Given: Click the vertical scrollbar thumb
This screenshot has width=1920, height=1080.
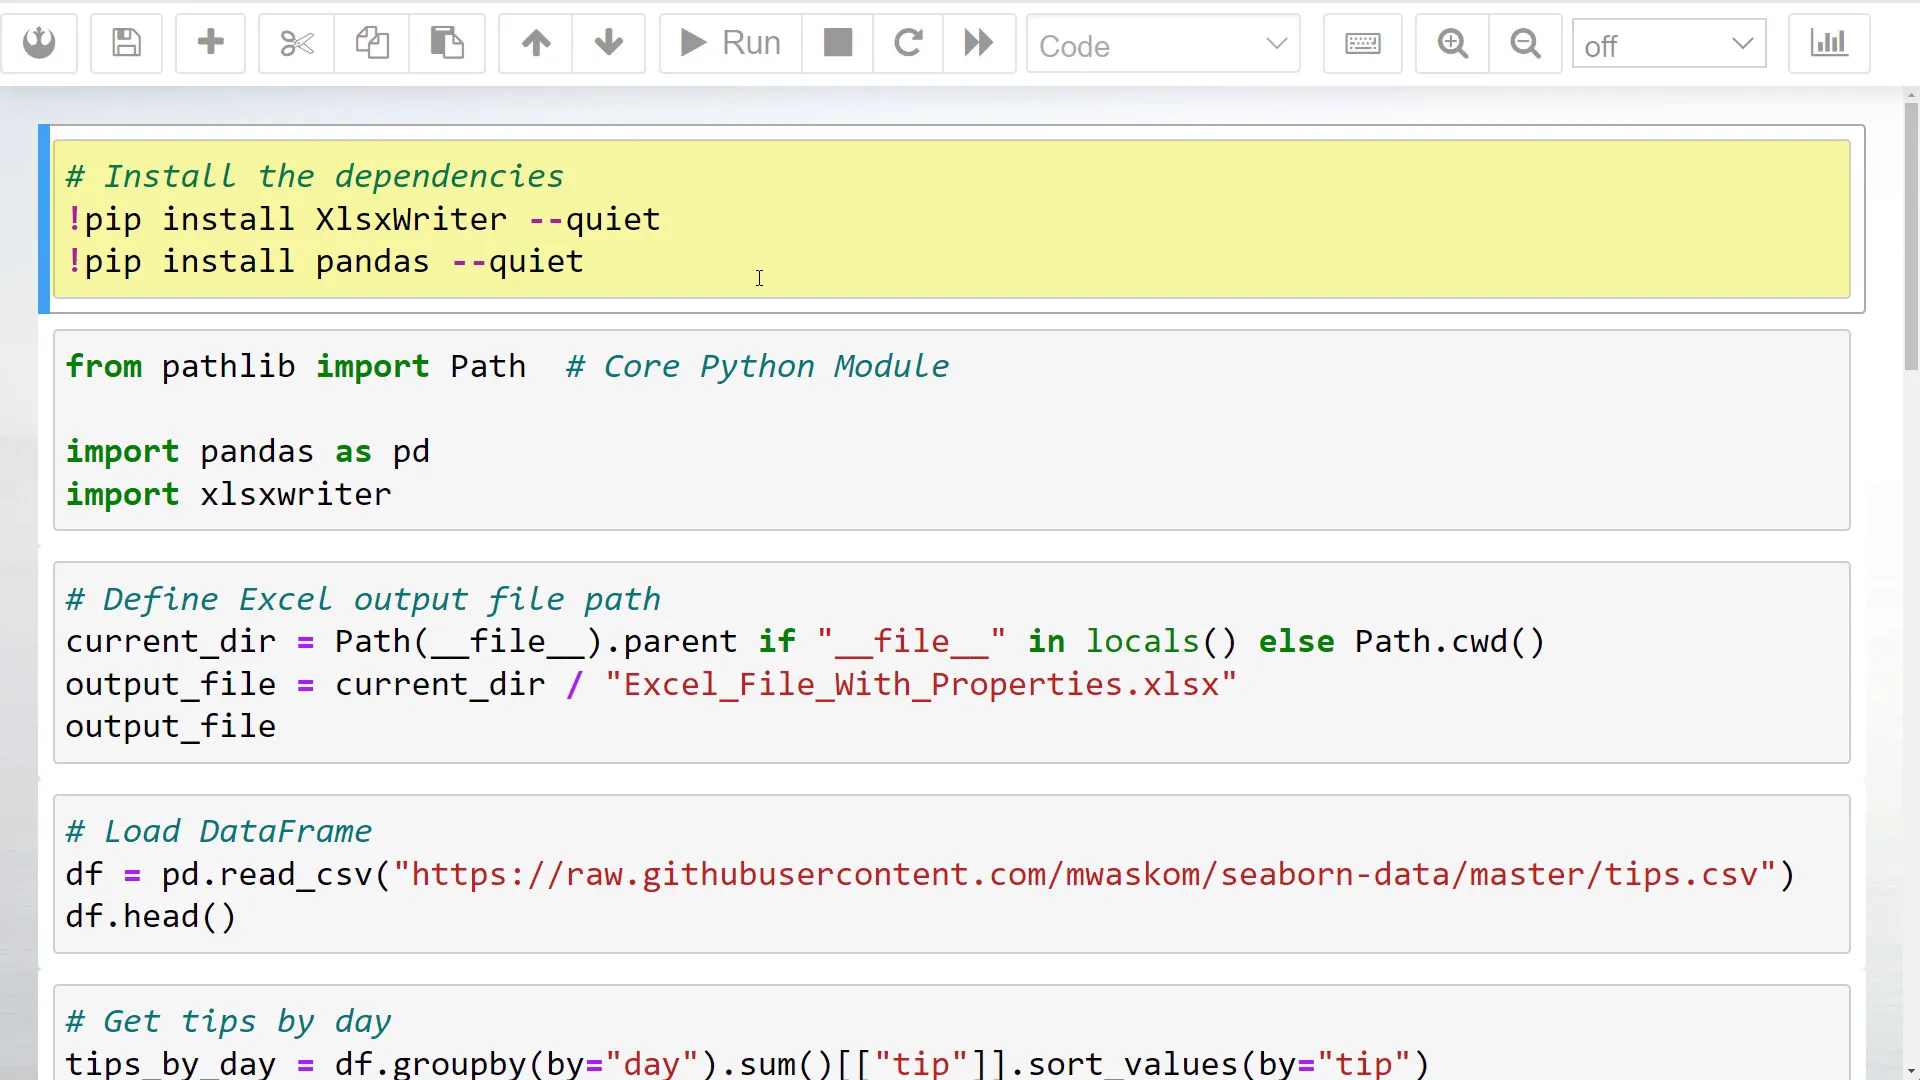Looking at the screenshot, I should (x=1911, y=235).
